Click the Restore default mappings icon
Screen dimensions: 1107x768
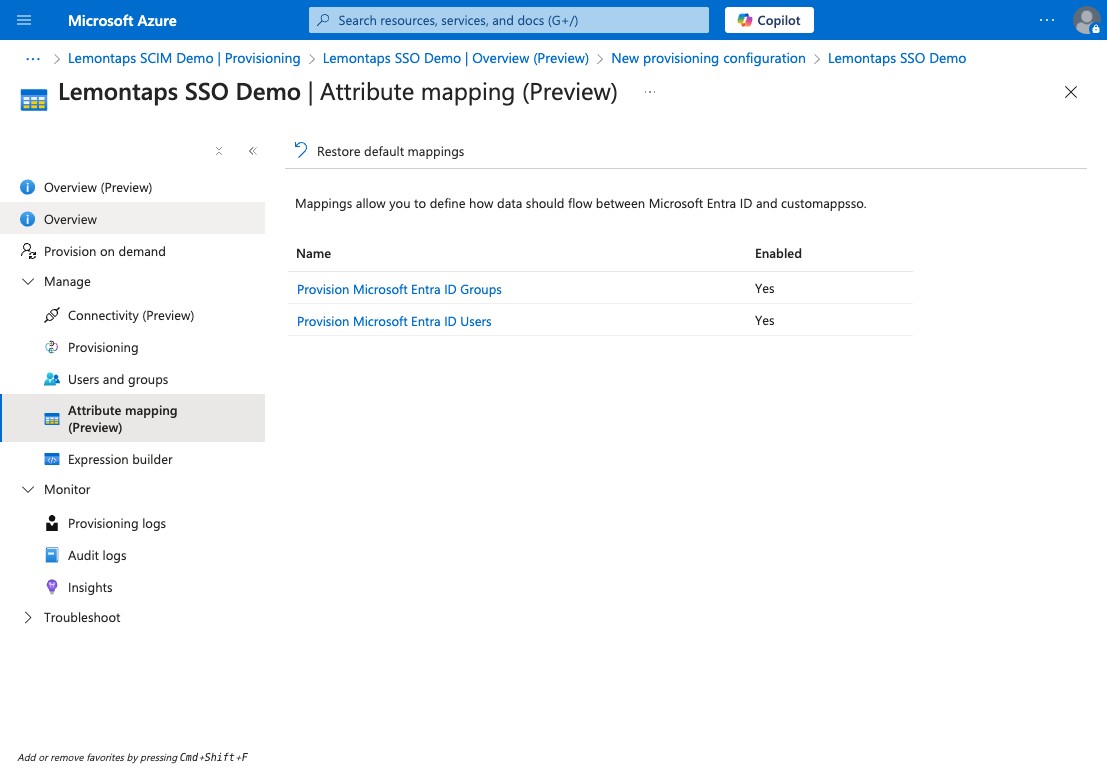click(x=301, y=150)
